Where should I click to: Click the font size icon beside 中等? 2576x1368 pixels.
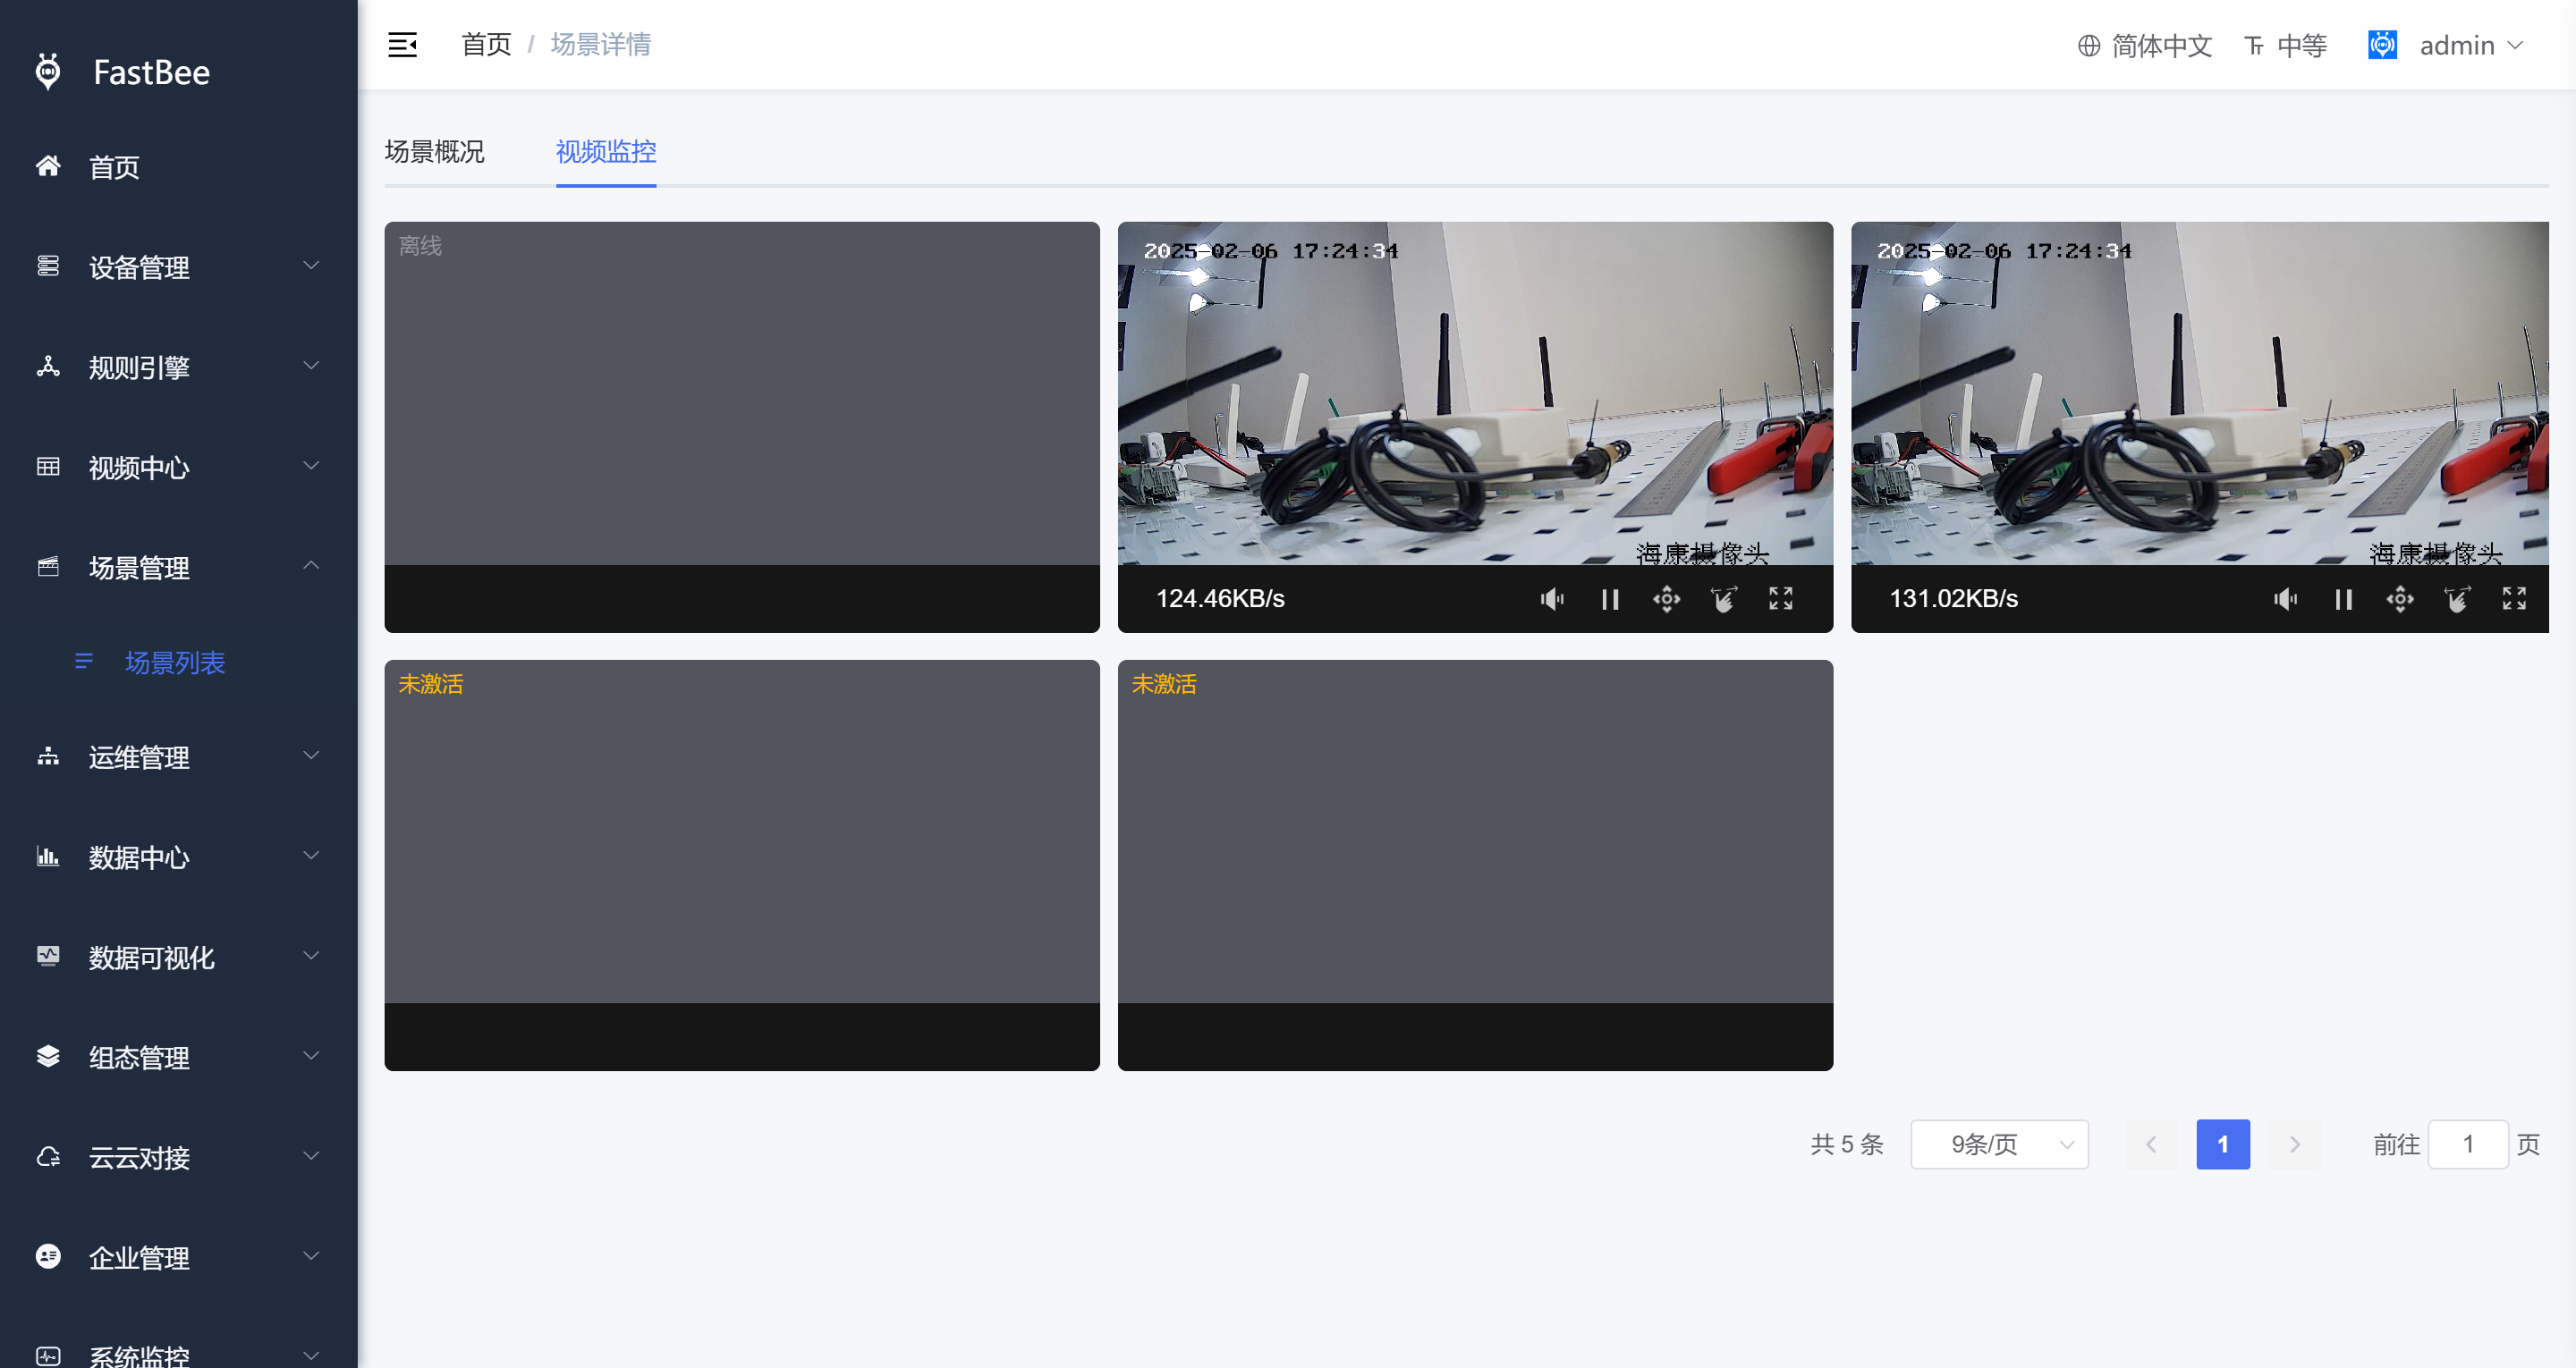(2254, 46)
